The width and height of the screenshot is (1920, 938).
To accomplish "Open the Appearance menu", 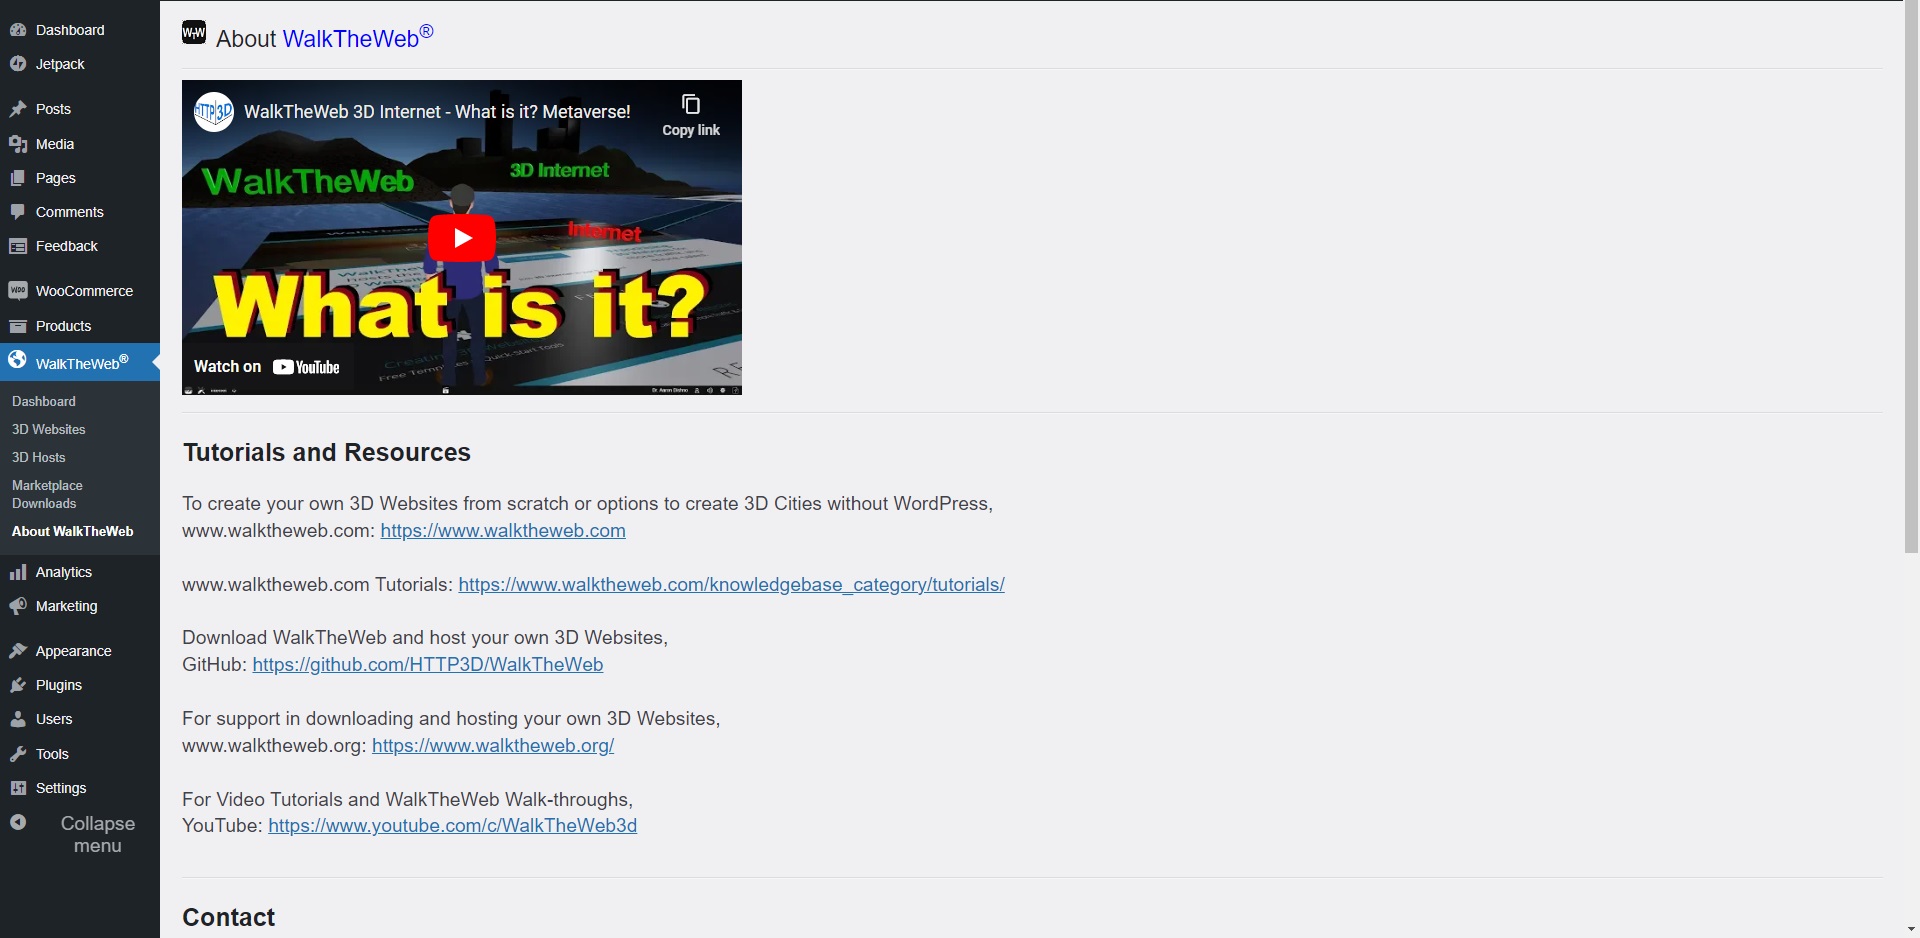I will tap(74, 651).
